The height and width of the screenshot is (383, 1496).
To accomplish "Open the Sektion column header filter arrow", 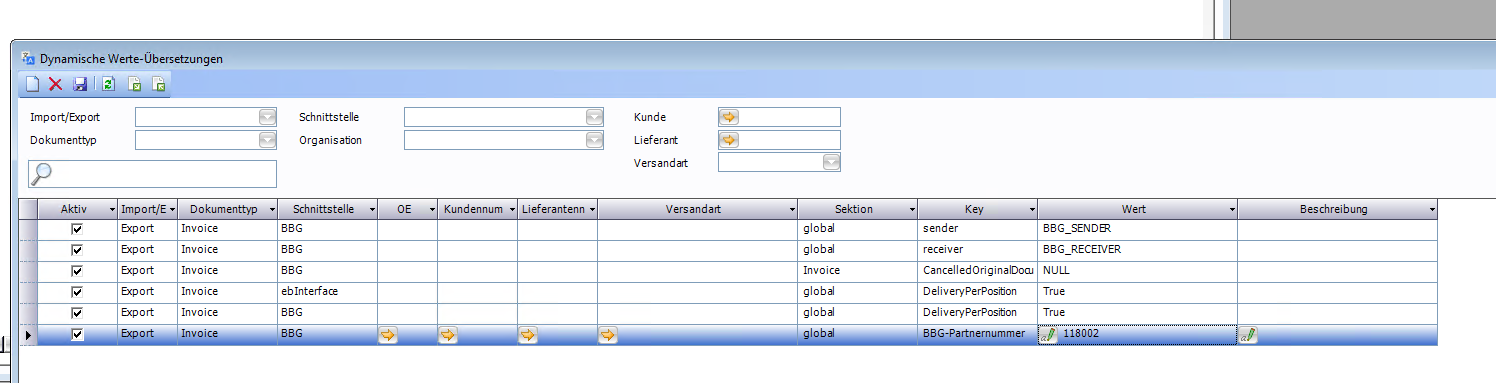I will pyautogui.click(x=912, y=210).
